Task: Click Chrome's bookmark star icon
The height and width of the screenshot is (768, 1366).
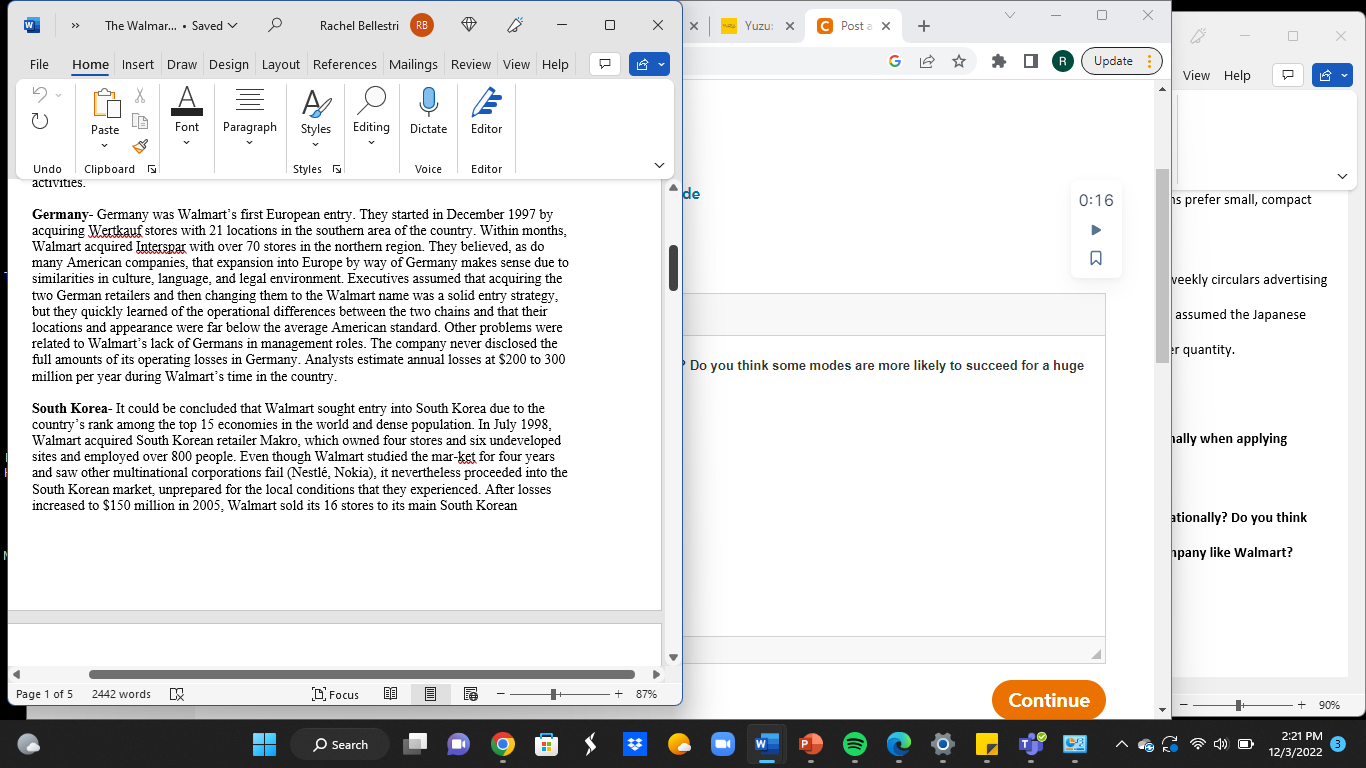Action: coord(959,61)
